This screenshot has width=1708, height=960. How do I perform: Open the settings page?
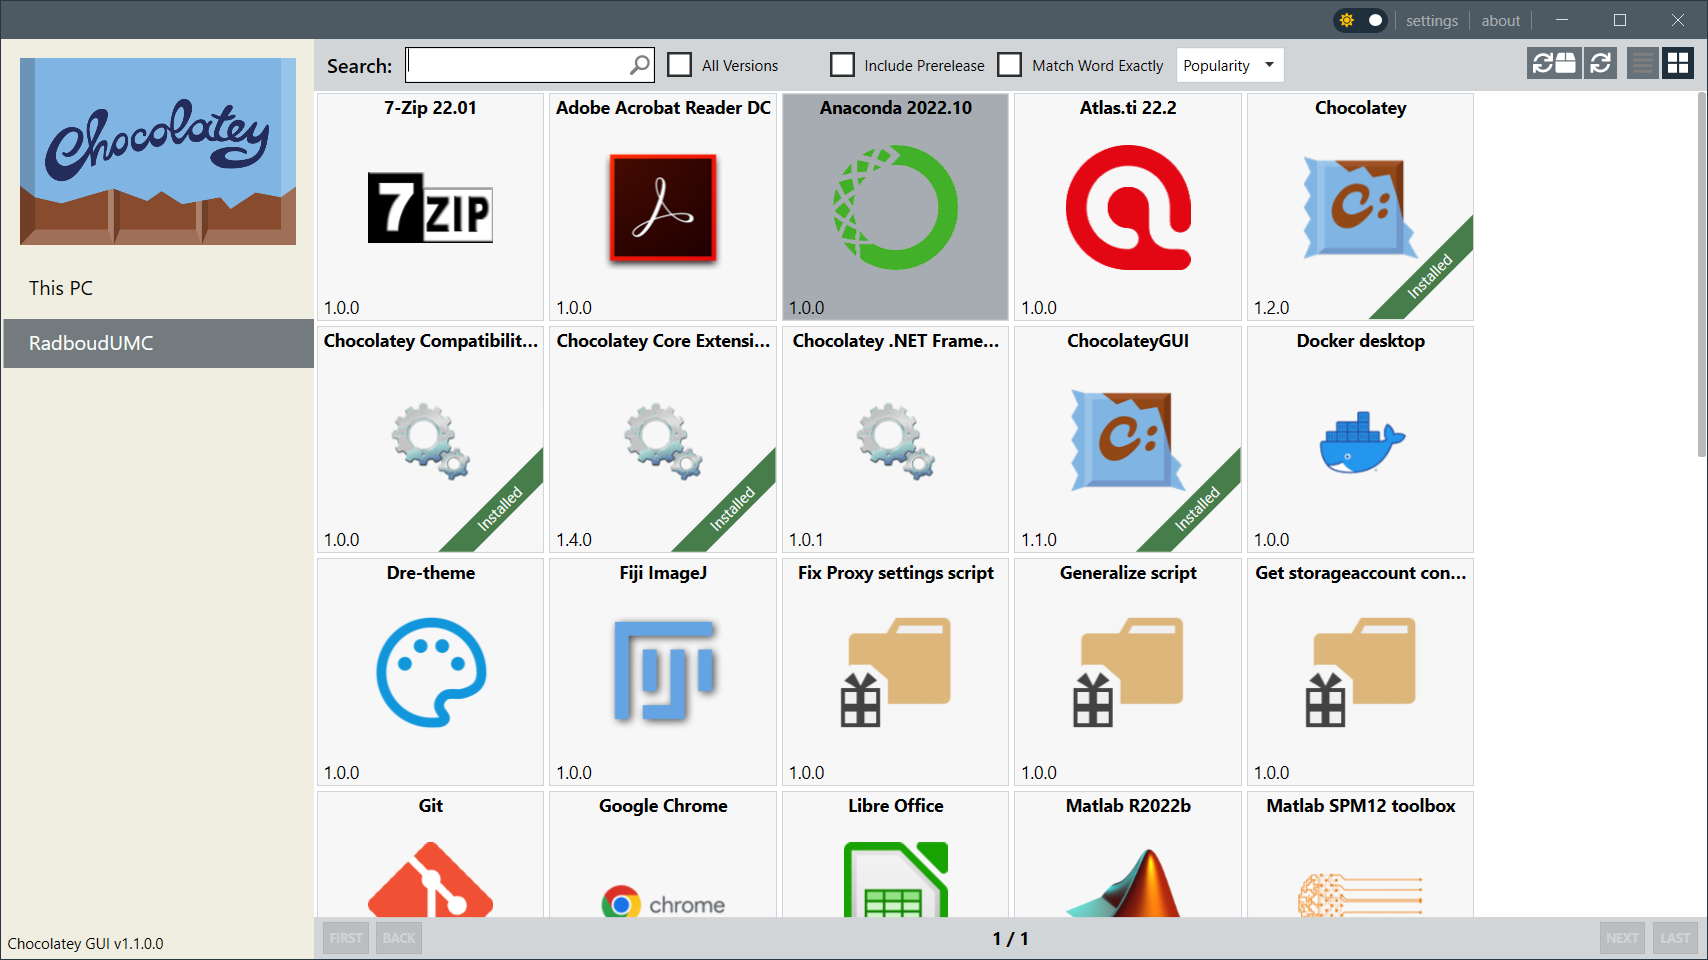click(x=1432, y=20)
